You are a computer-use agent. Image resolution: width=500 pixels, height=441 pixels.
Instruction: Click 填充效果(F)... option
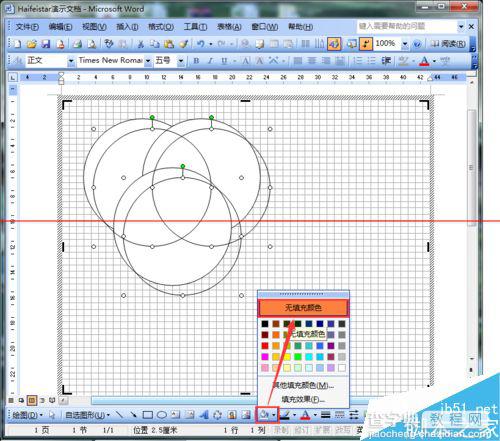303,399
